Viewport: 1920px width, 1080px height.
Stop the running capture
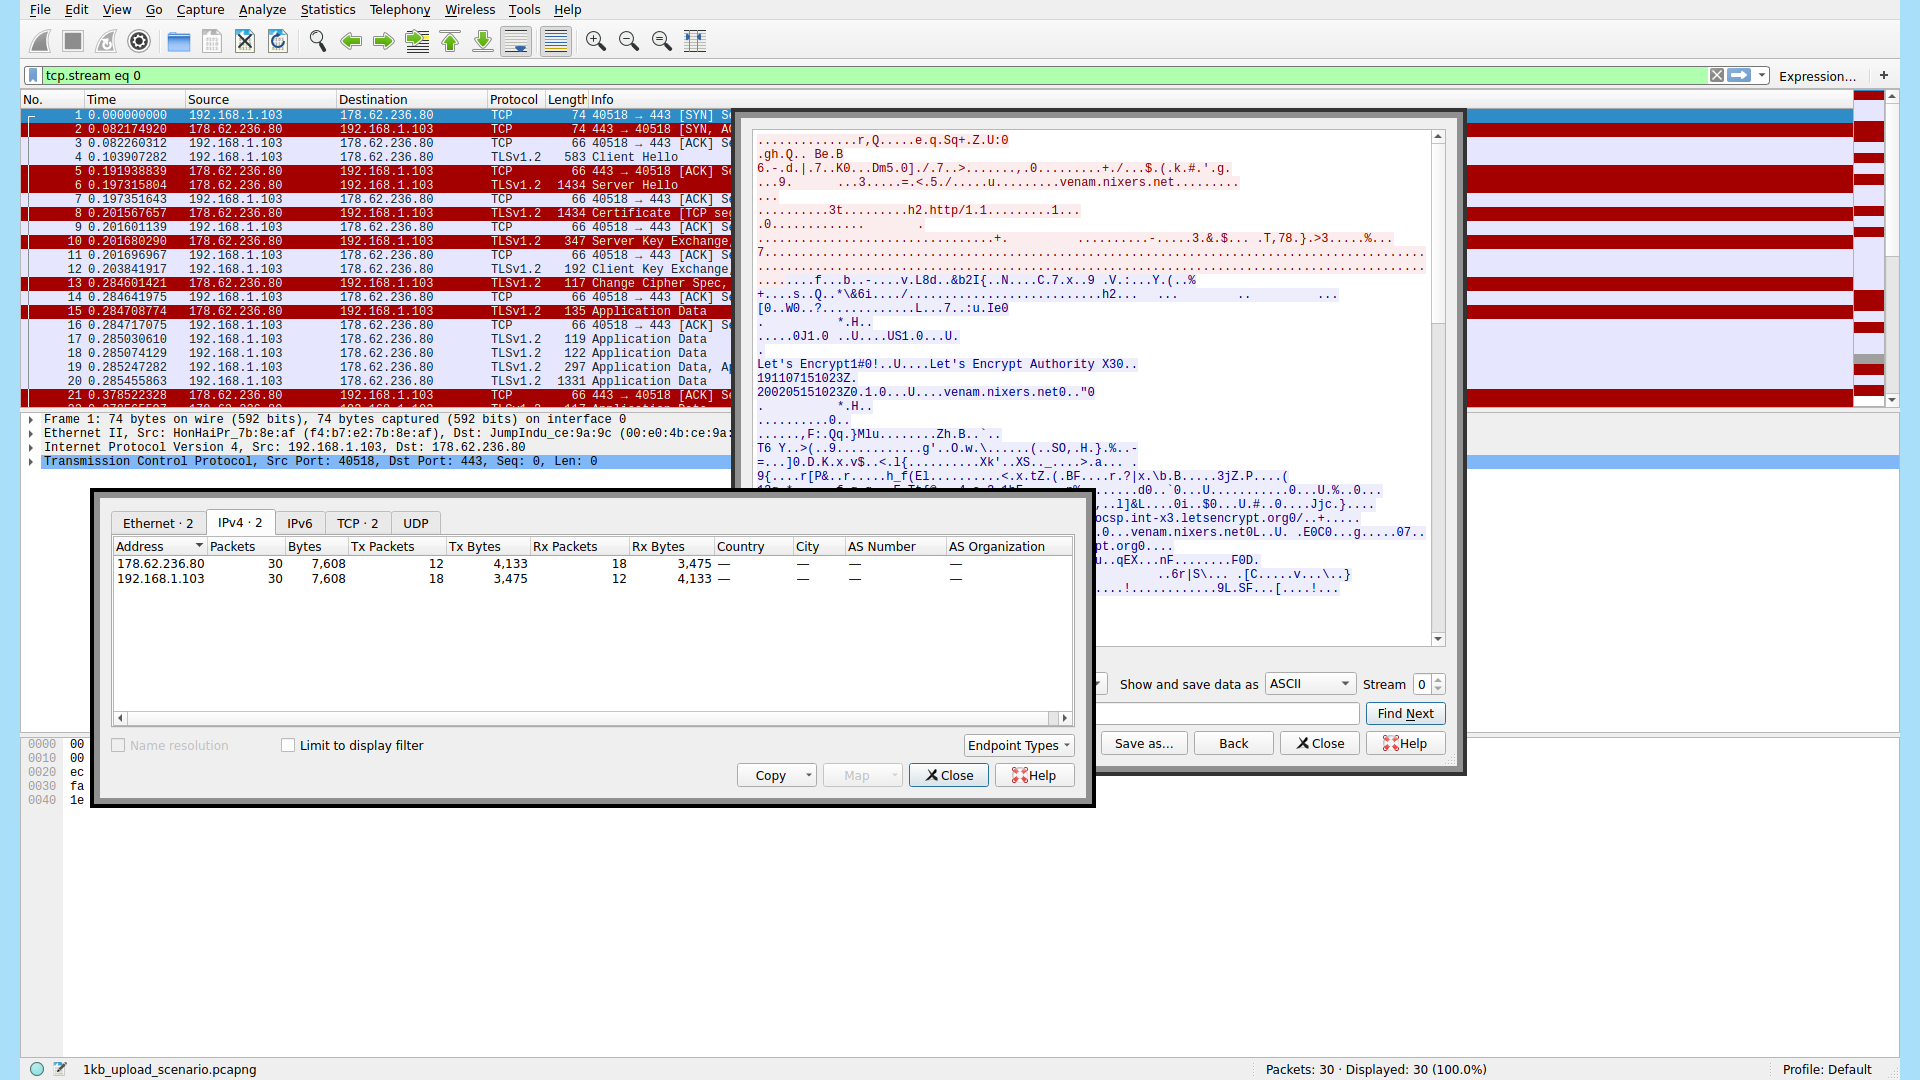(x=73, y=41)
